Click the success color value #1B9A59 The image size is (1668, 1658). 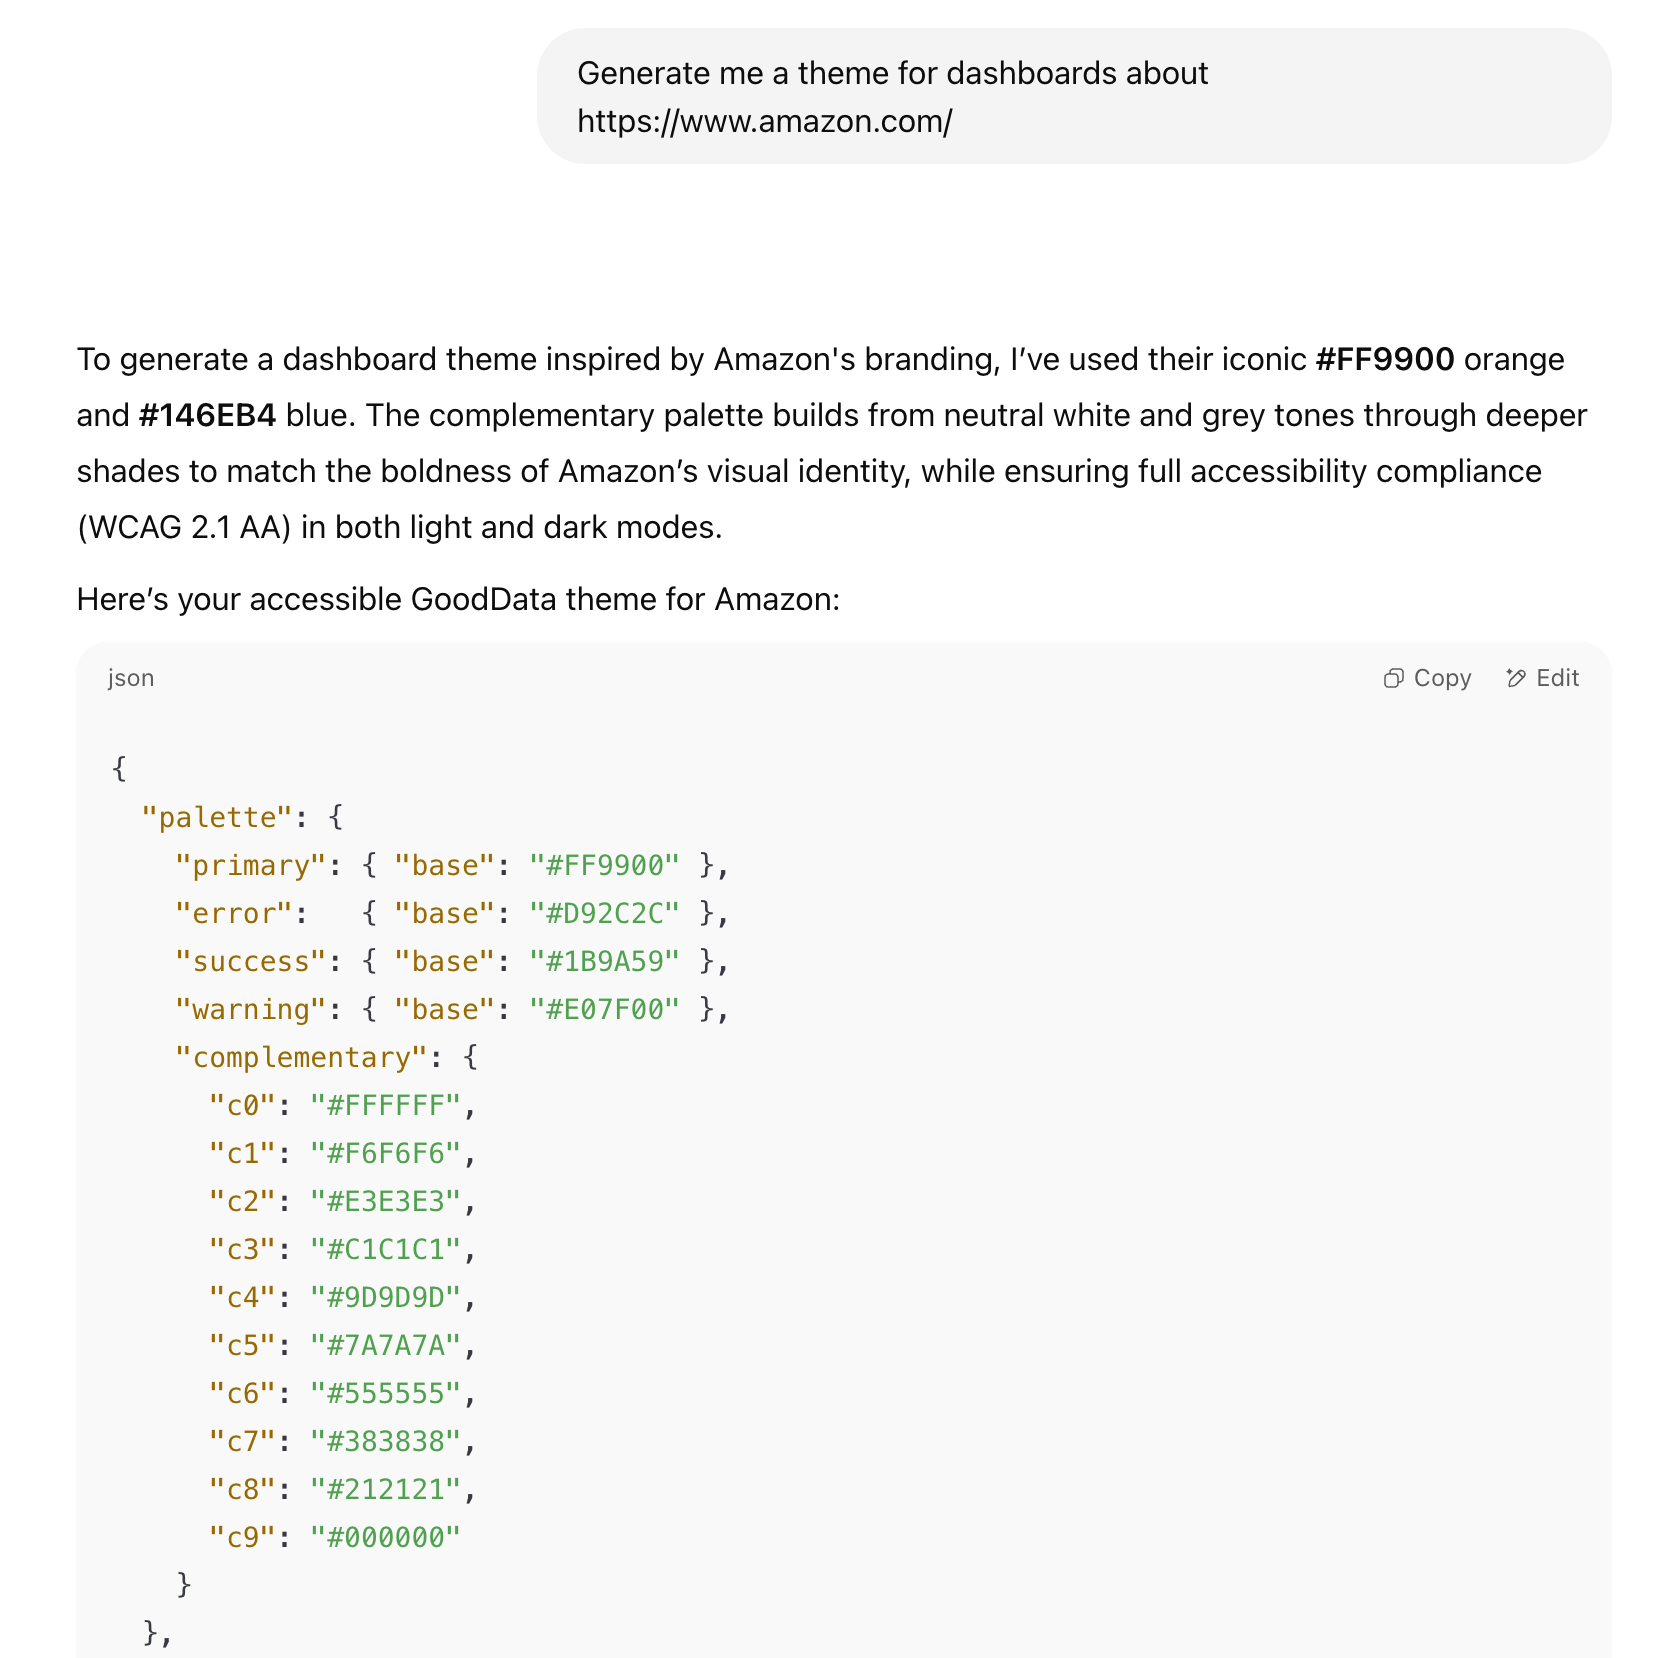(604, 961)
